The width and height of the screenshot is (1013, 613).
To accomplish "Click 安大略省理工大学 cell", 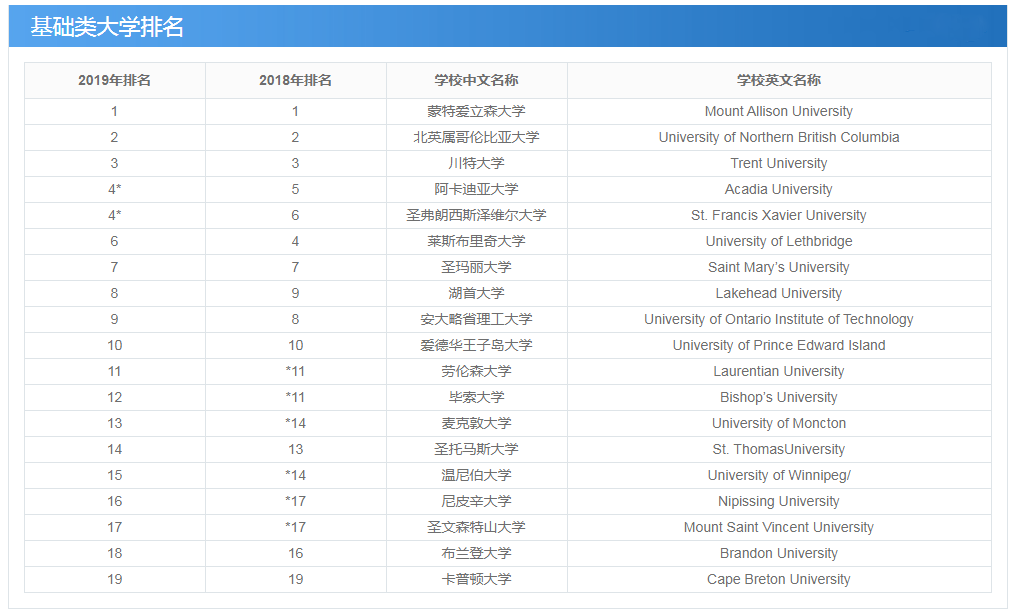I will click(x=476, y=319).
